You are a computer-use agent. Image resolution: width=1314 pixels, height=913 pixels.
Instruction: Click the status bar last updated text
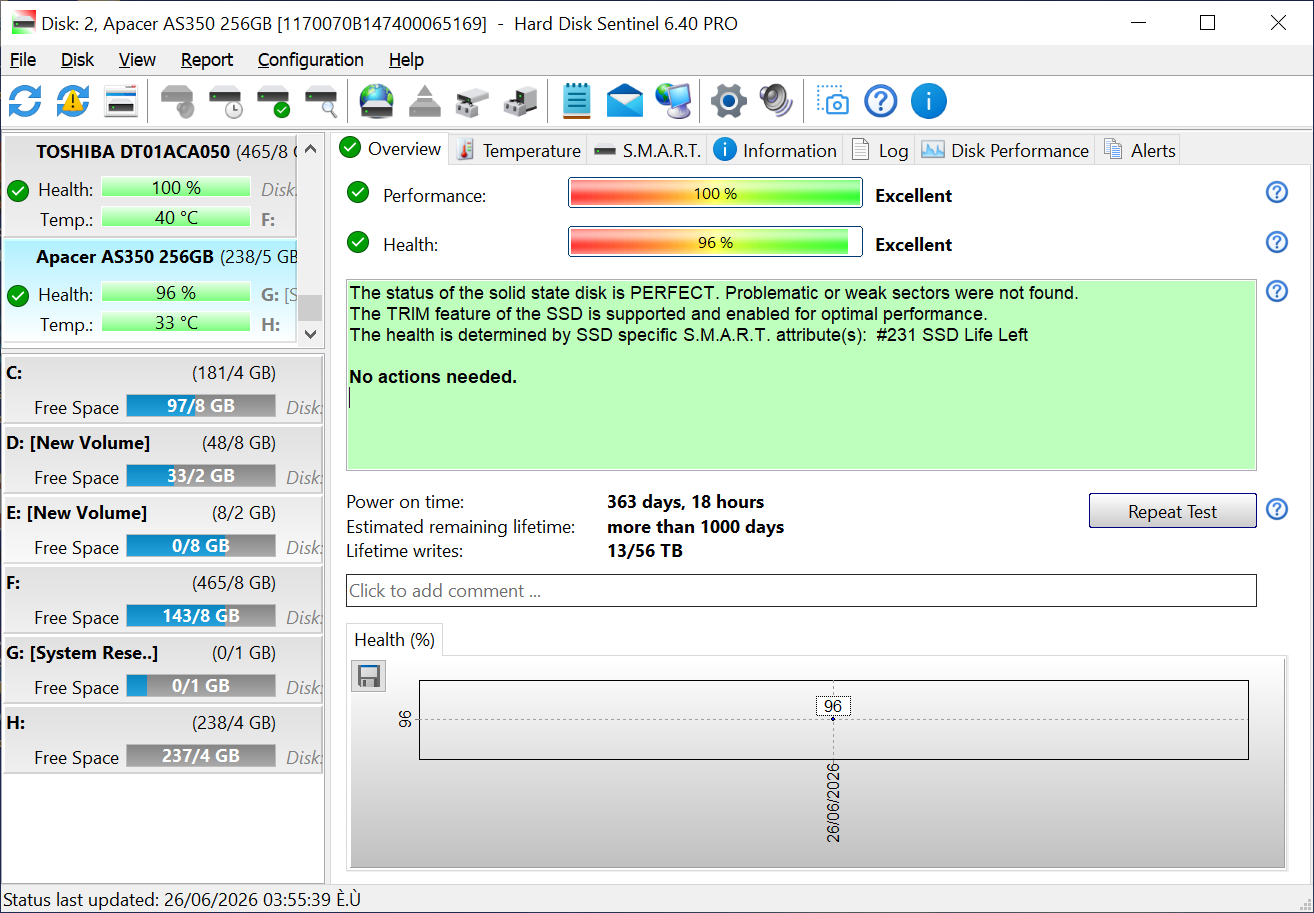(182, 899)
